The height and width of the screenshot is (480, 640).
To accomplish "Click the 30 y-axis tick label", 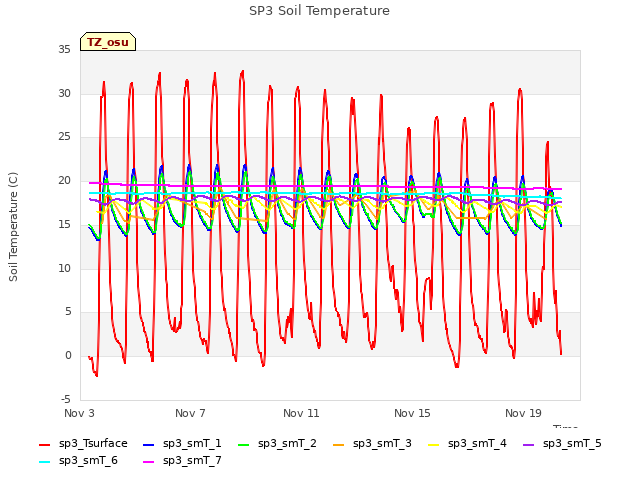I will [64, 93].
